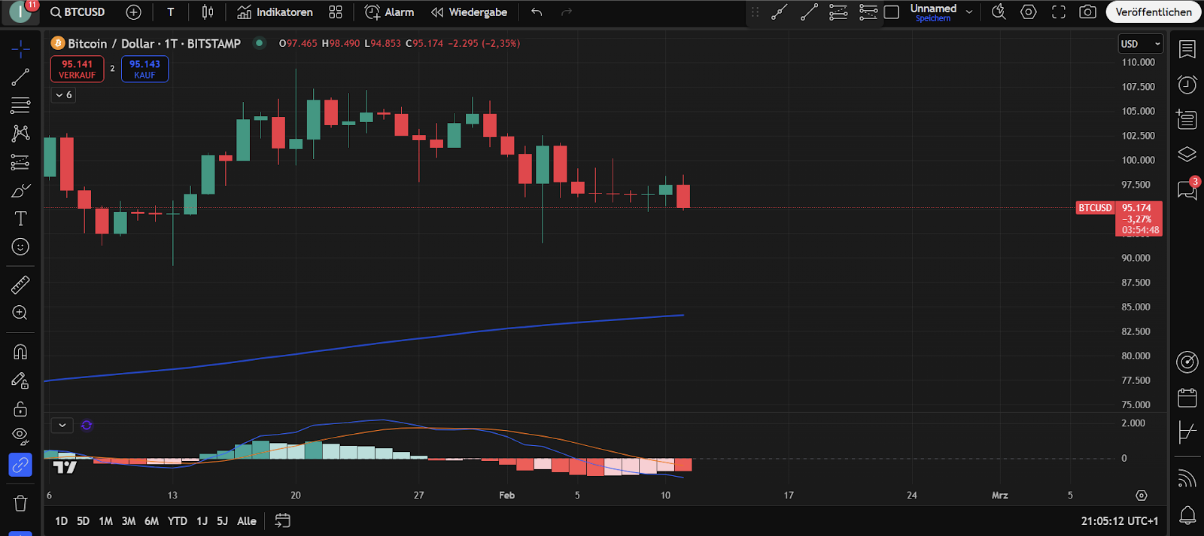Expand the collapsed indicators legend showing 6
The image size is (1204, 536).
point(62,95)
